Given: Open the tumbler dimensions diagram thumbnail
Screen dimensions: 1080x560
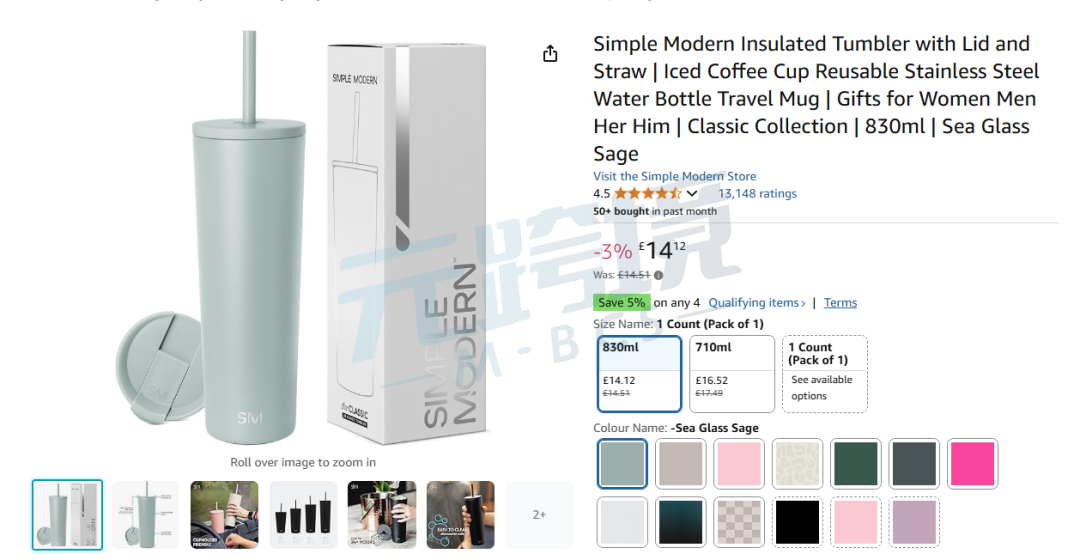Looking at the screenshot, I should coord(146,515).
